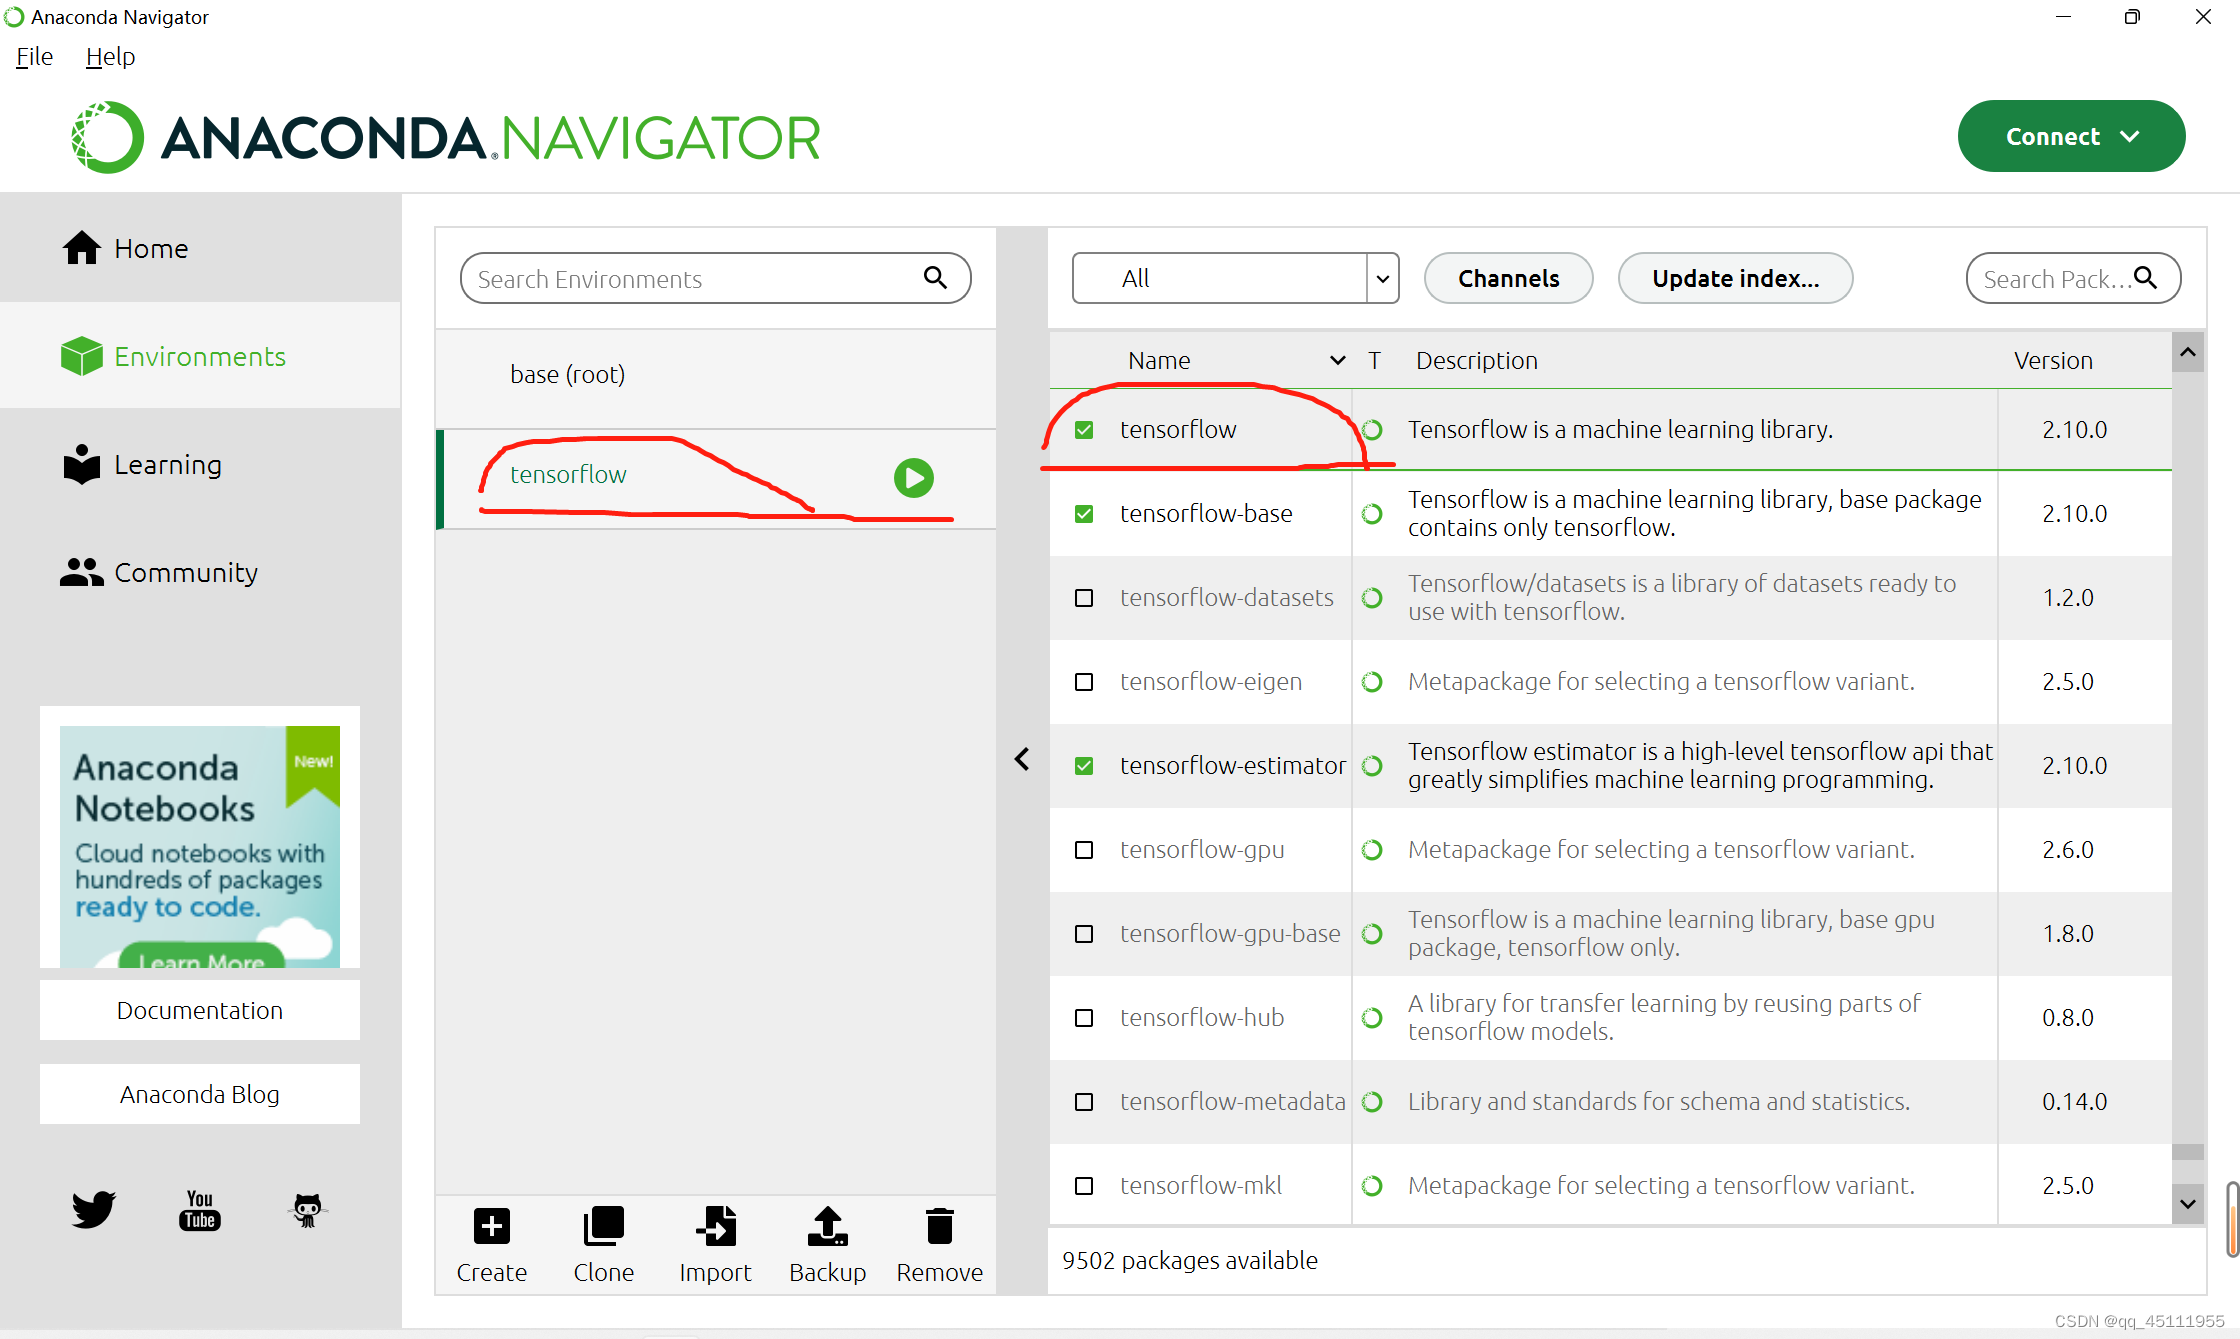2240x1339 pixels.
Task: Click the Backup environment icon
Action: click(x=827, y=1226)
